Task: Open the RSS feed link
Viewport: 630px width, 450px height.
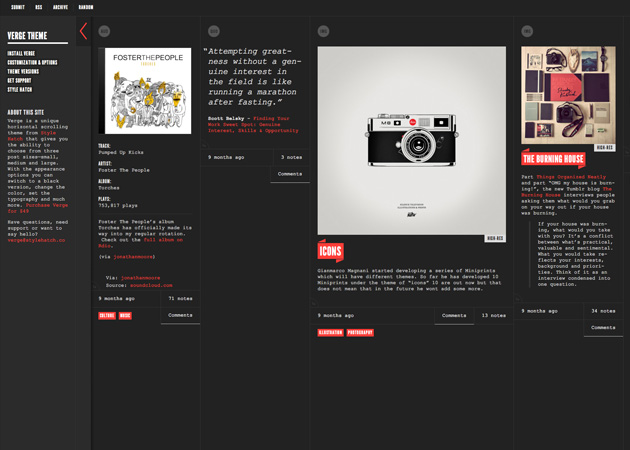Action: pyautogui.click(x=39, y=7)
